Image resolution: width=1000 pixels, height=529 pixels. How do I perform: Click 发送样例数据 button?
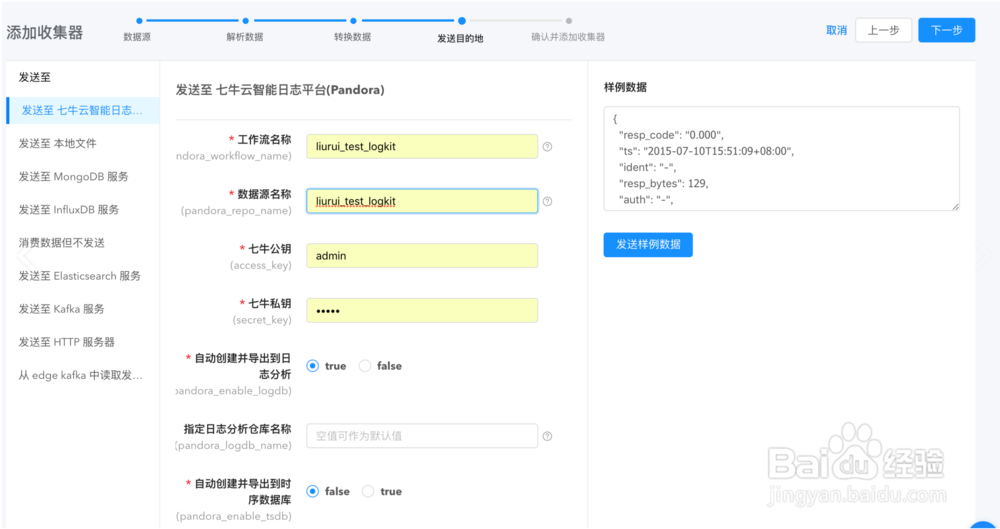[x=648, y=245]
